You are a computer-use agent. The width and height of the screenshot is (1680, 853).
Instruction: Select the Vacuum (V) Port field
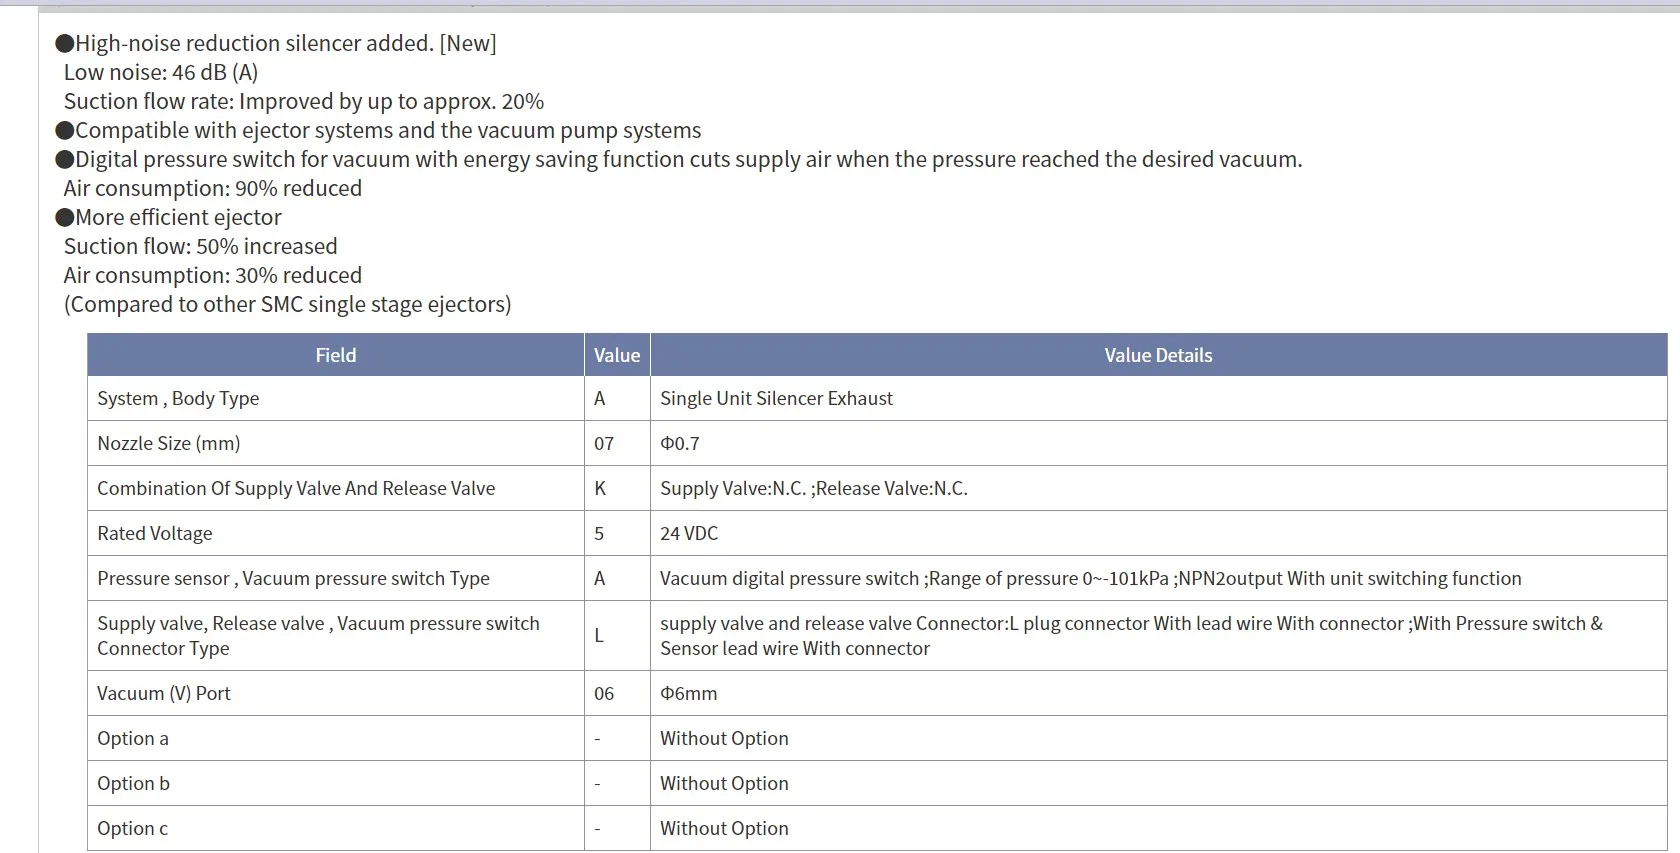click(336, 693)
